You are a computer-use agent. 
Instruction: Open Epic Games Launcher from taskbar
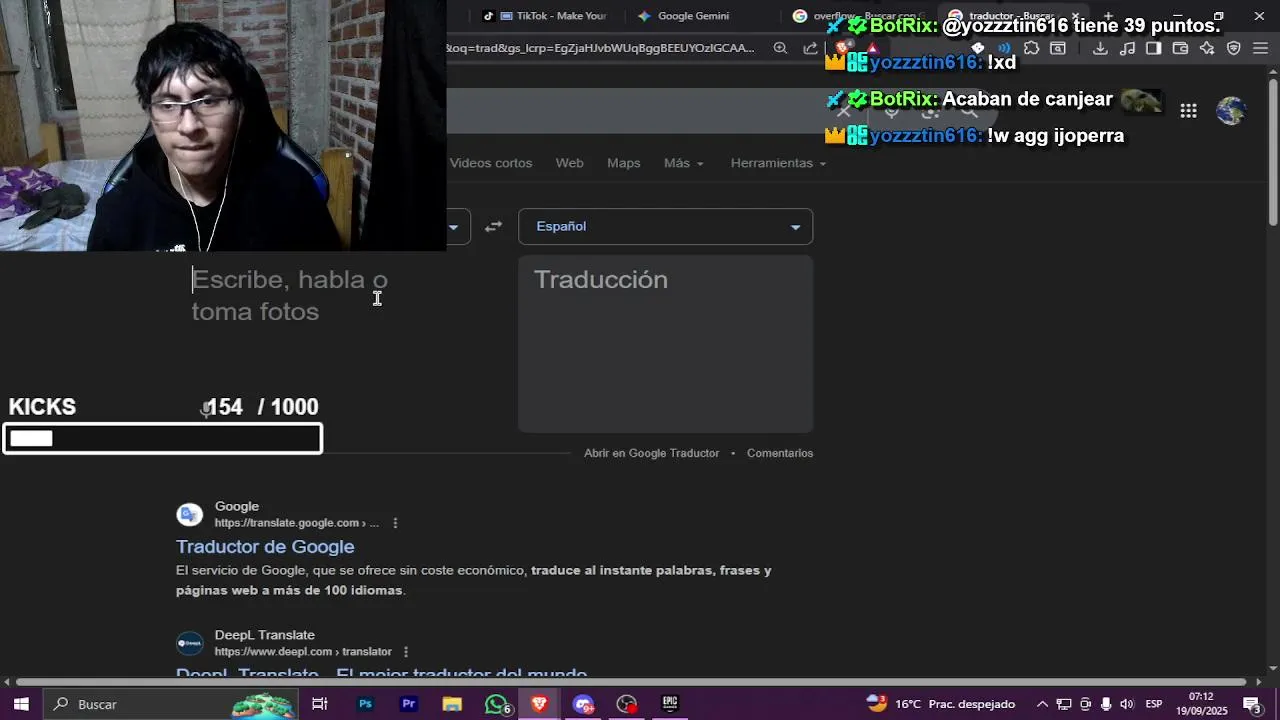[x=670, y=704]
